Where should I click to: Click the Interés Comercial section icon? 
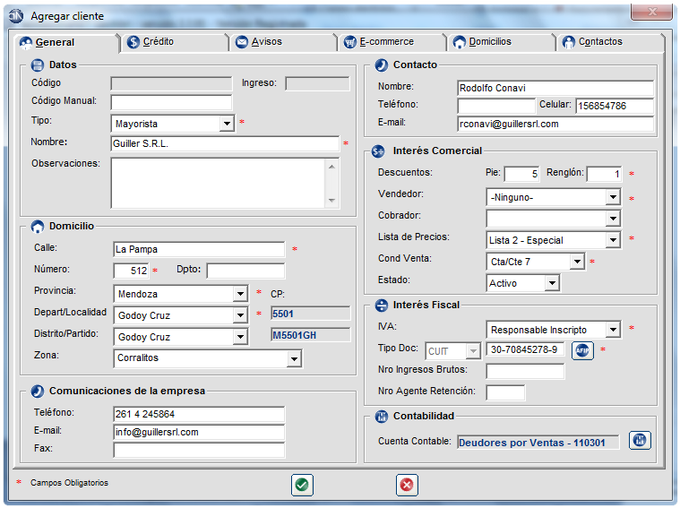(378, 151)
